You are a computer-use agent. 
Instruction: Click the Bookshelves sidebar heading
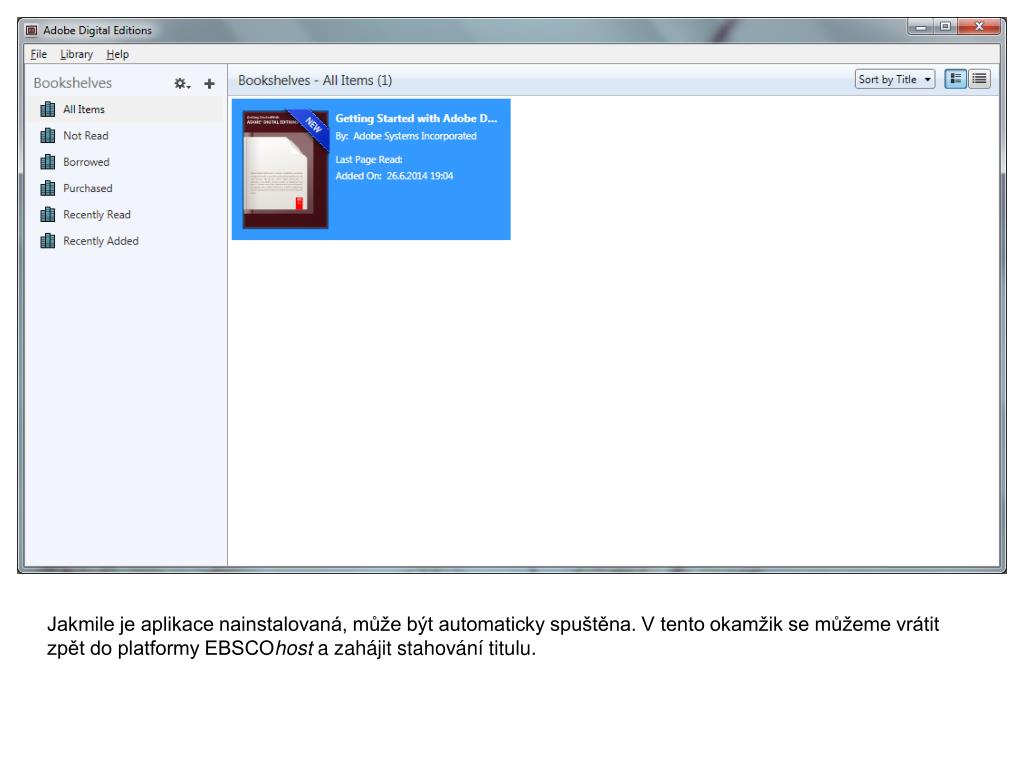click(72, 83)
